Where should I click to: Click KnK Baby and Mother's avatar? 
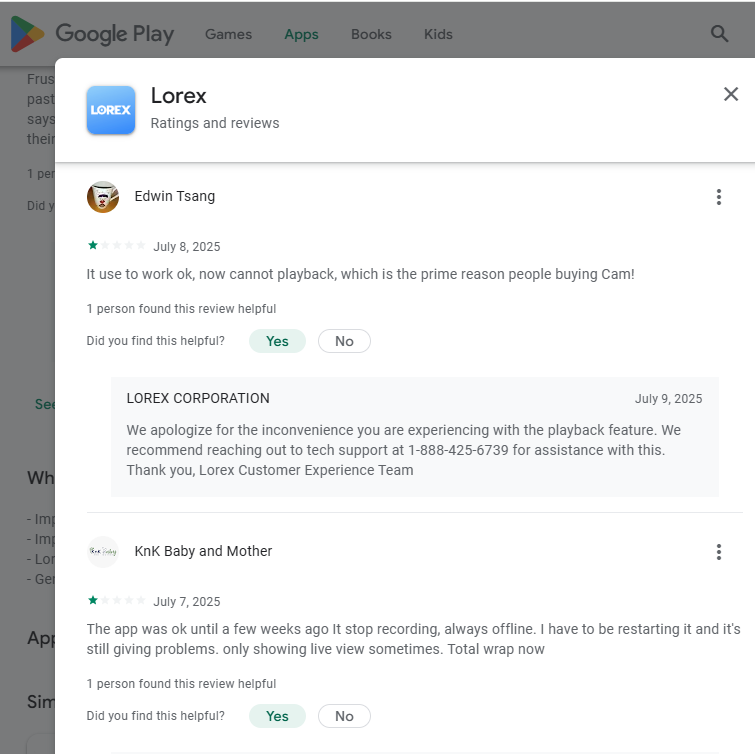pos(103,552)
